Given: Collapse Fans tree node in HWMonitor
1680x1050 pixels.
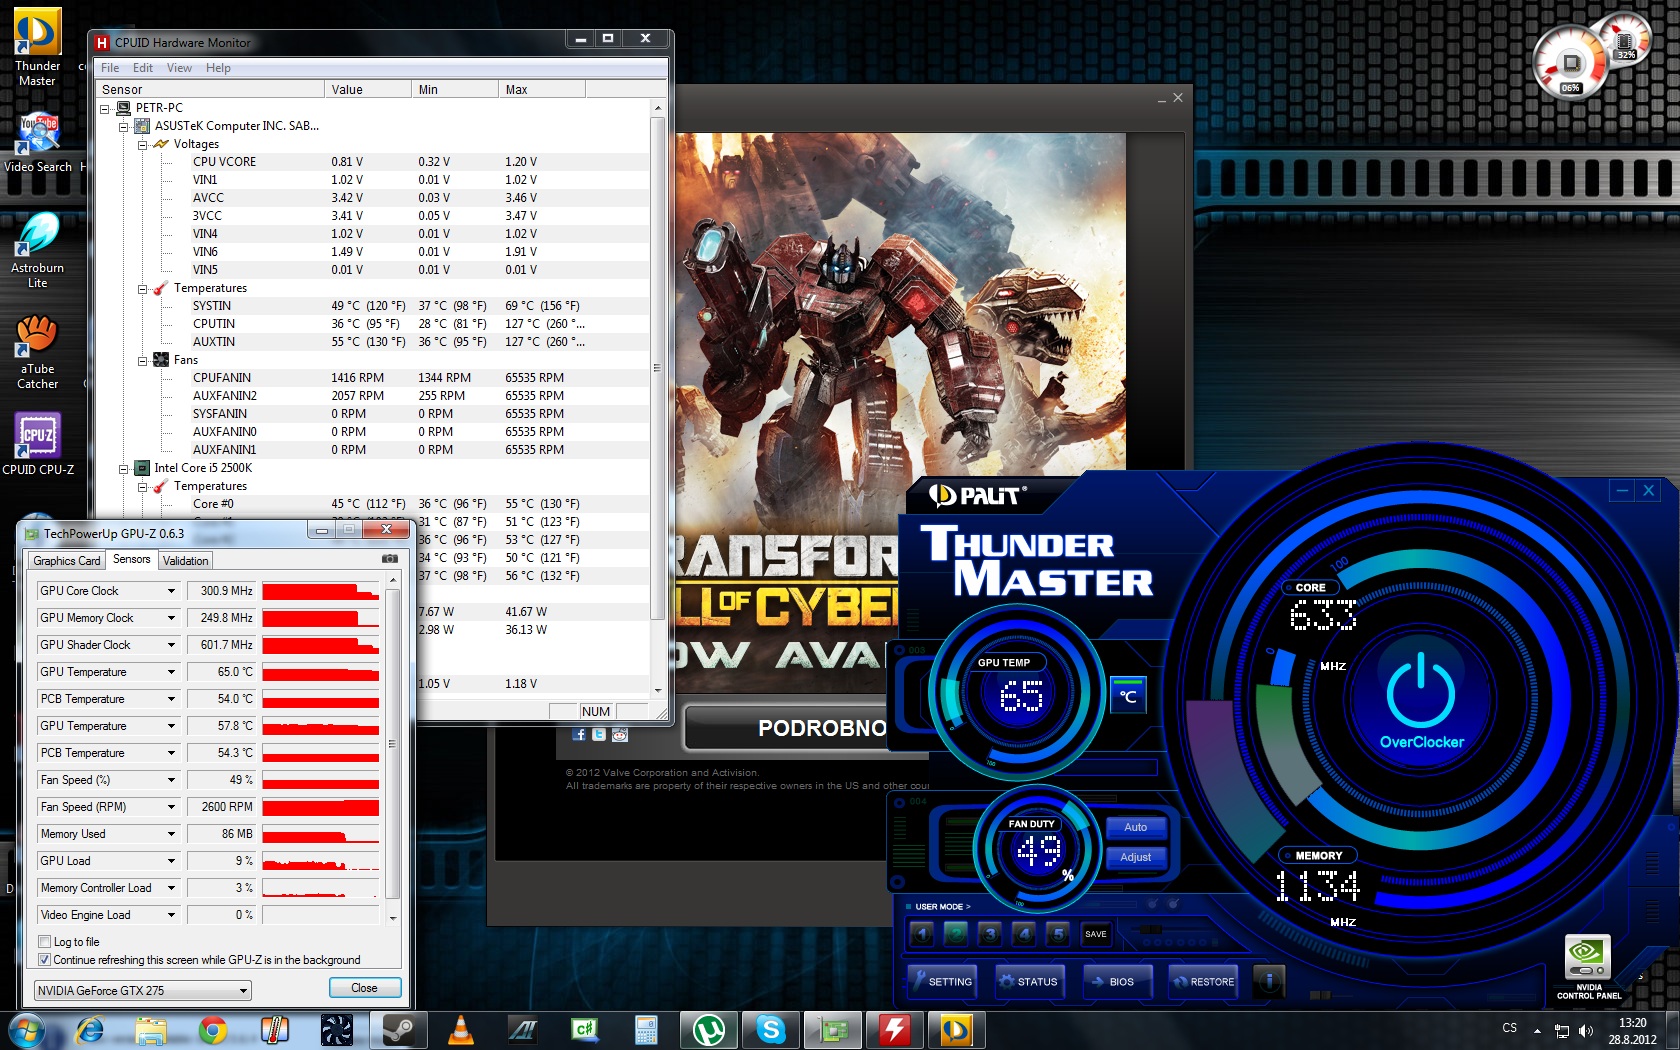Looking at the screenshot, I should (142, 361).
